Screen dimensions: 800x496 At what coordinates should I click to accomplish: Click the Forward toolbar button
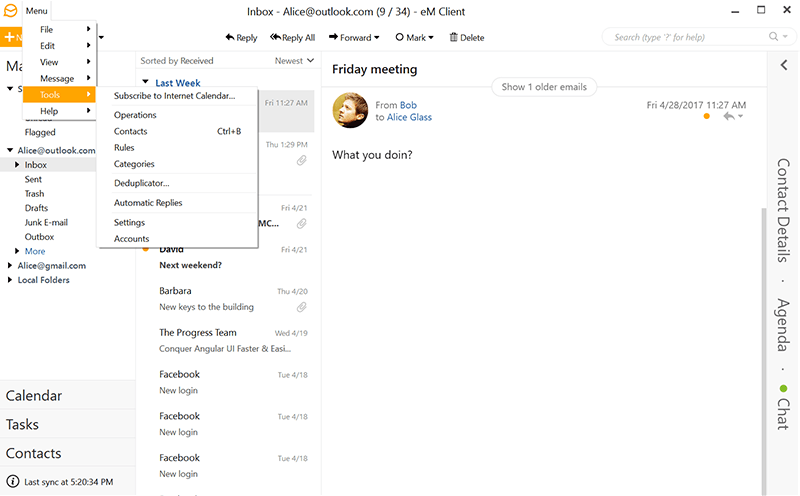click(354, 37)
